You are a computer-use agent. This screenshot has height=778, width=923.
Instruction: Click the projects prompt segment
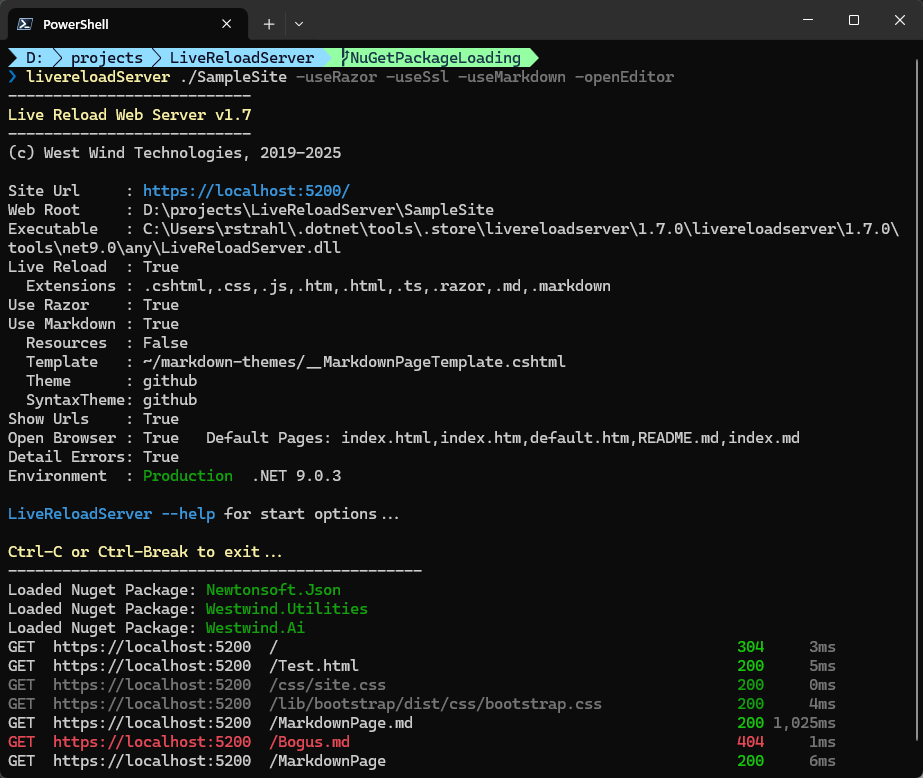107,58
